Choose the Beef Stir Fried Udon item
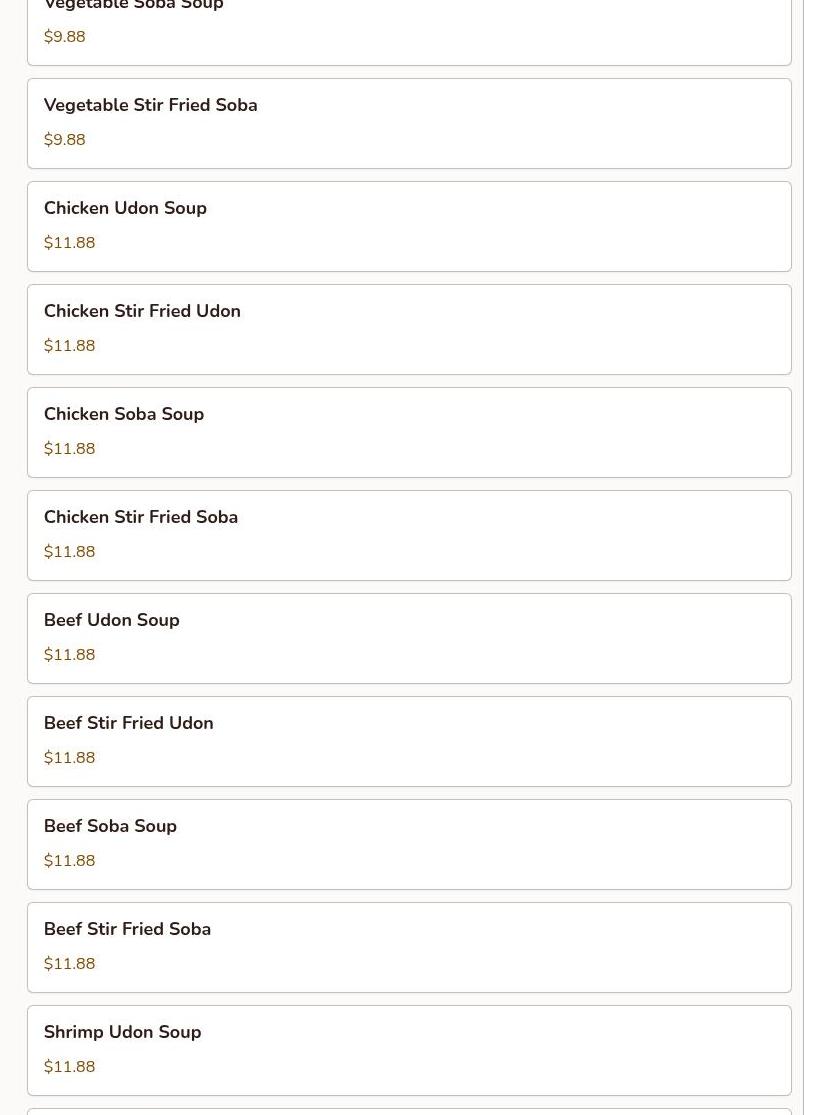824x1115 pixels. pos(408,741)
